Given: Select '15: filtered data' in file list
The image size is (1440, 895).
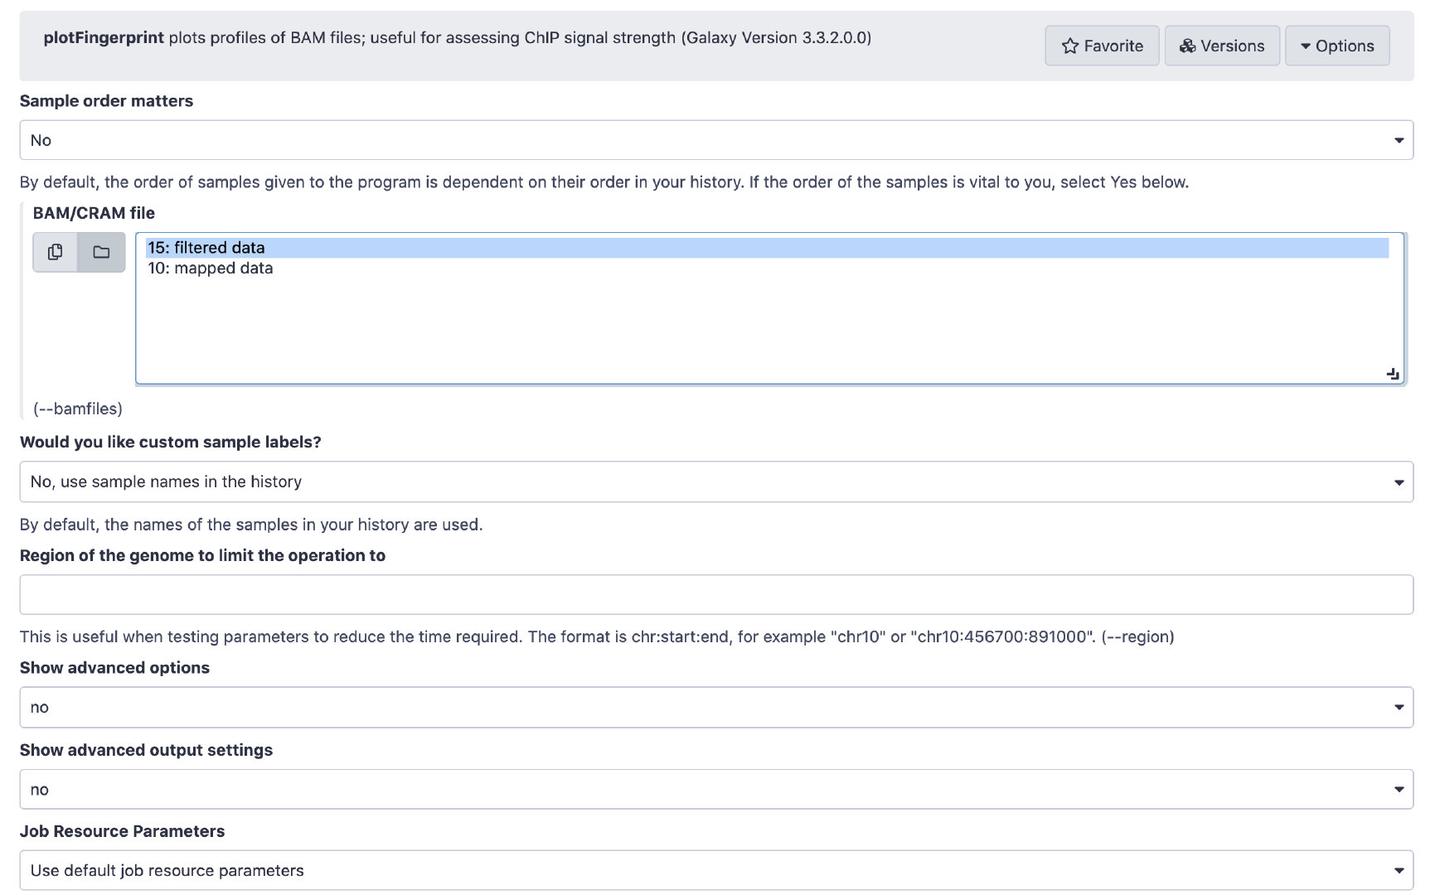Looking at the screenshot, I should coord(206,248).
